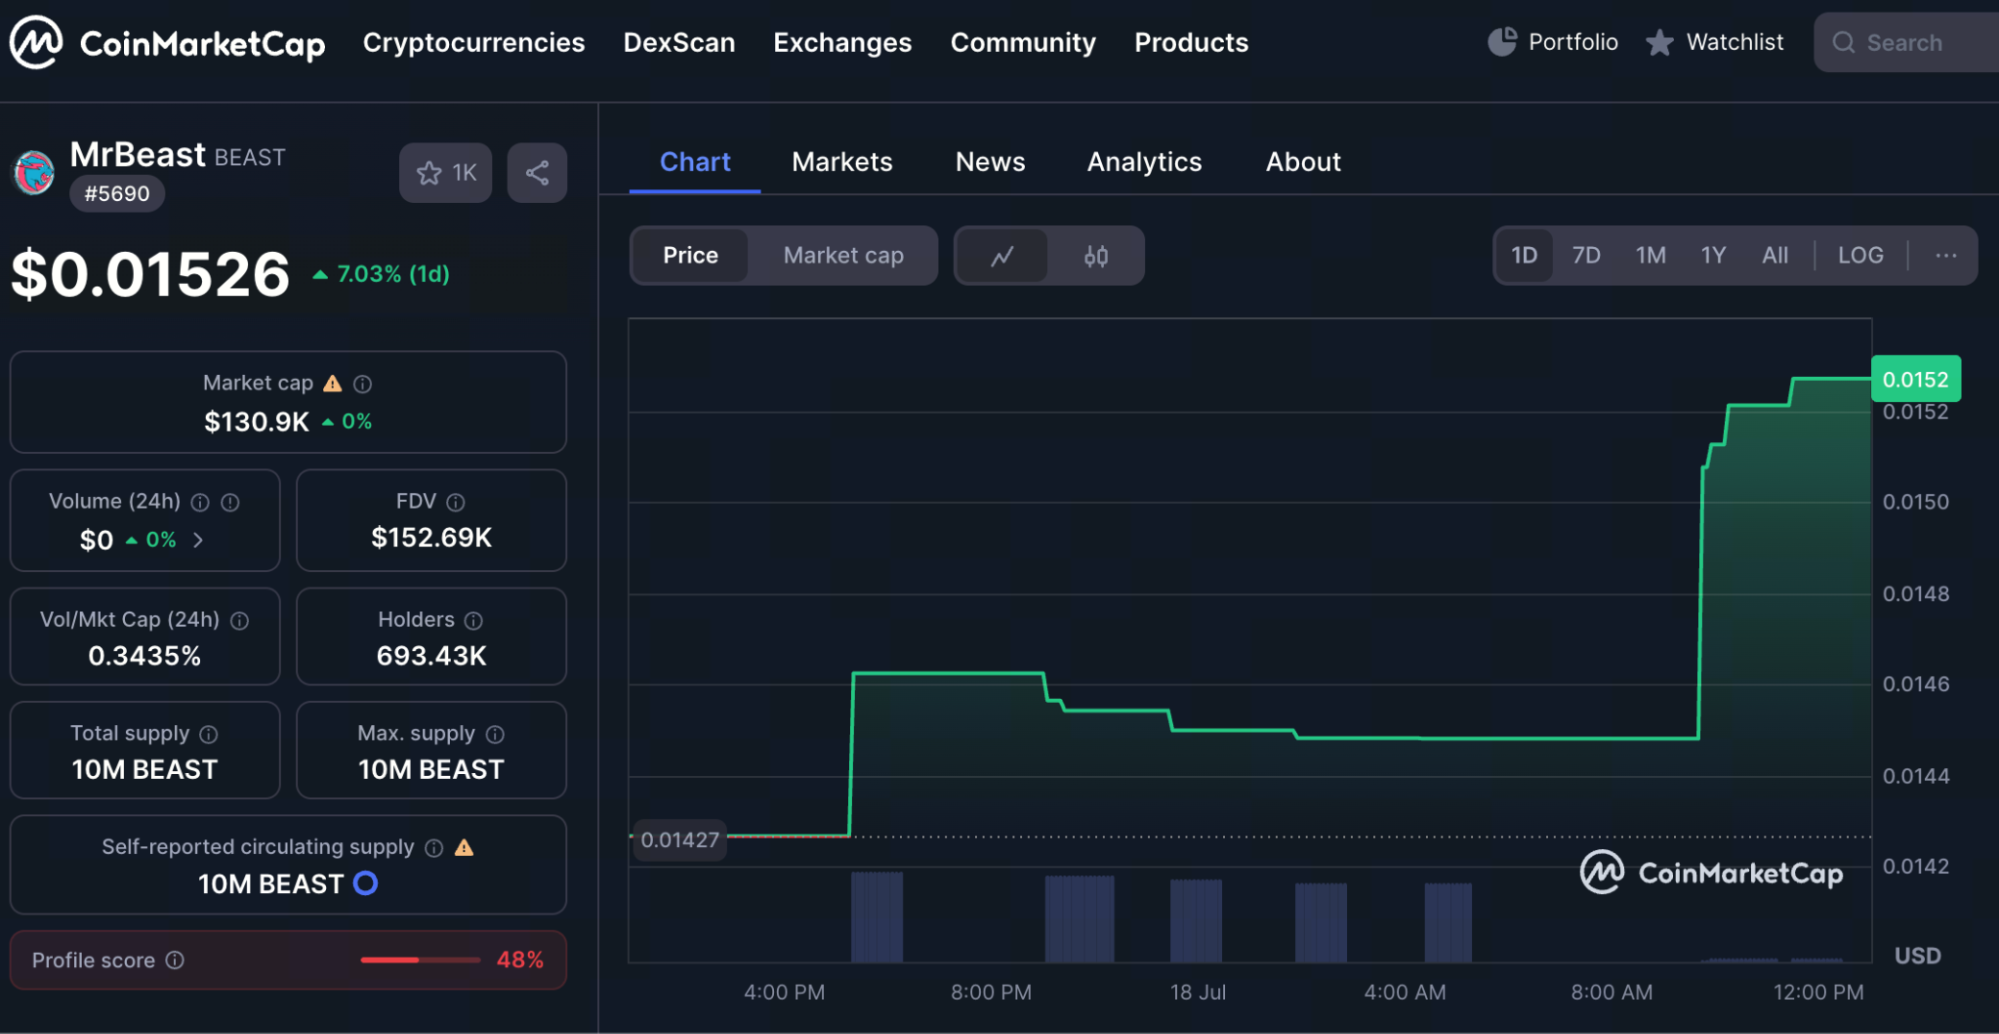
Task: Click the Profile score 48% bar
Action: pyautogui.click(x=420, y=960)
